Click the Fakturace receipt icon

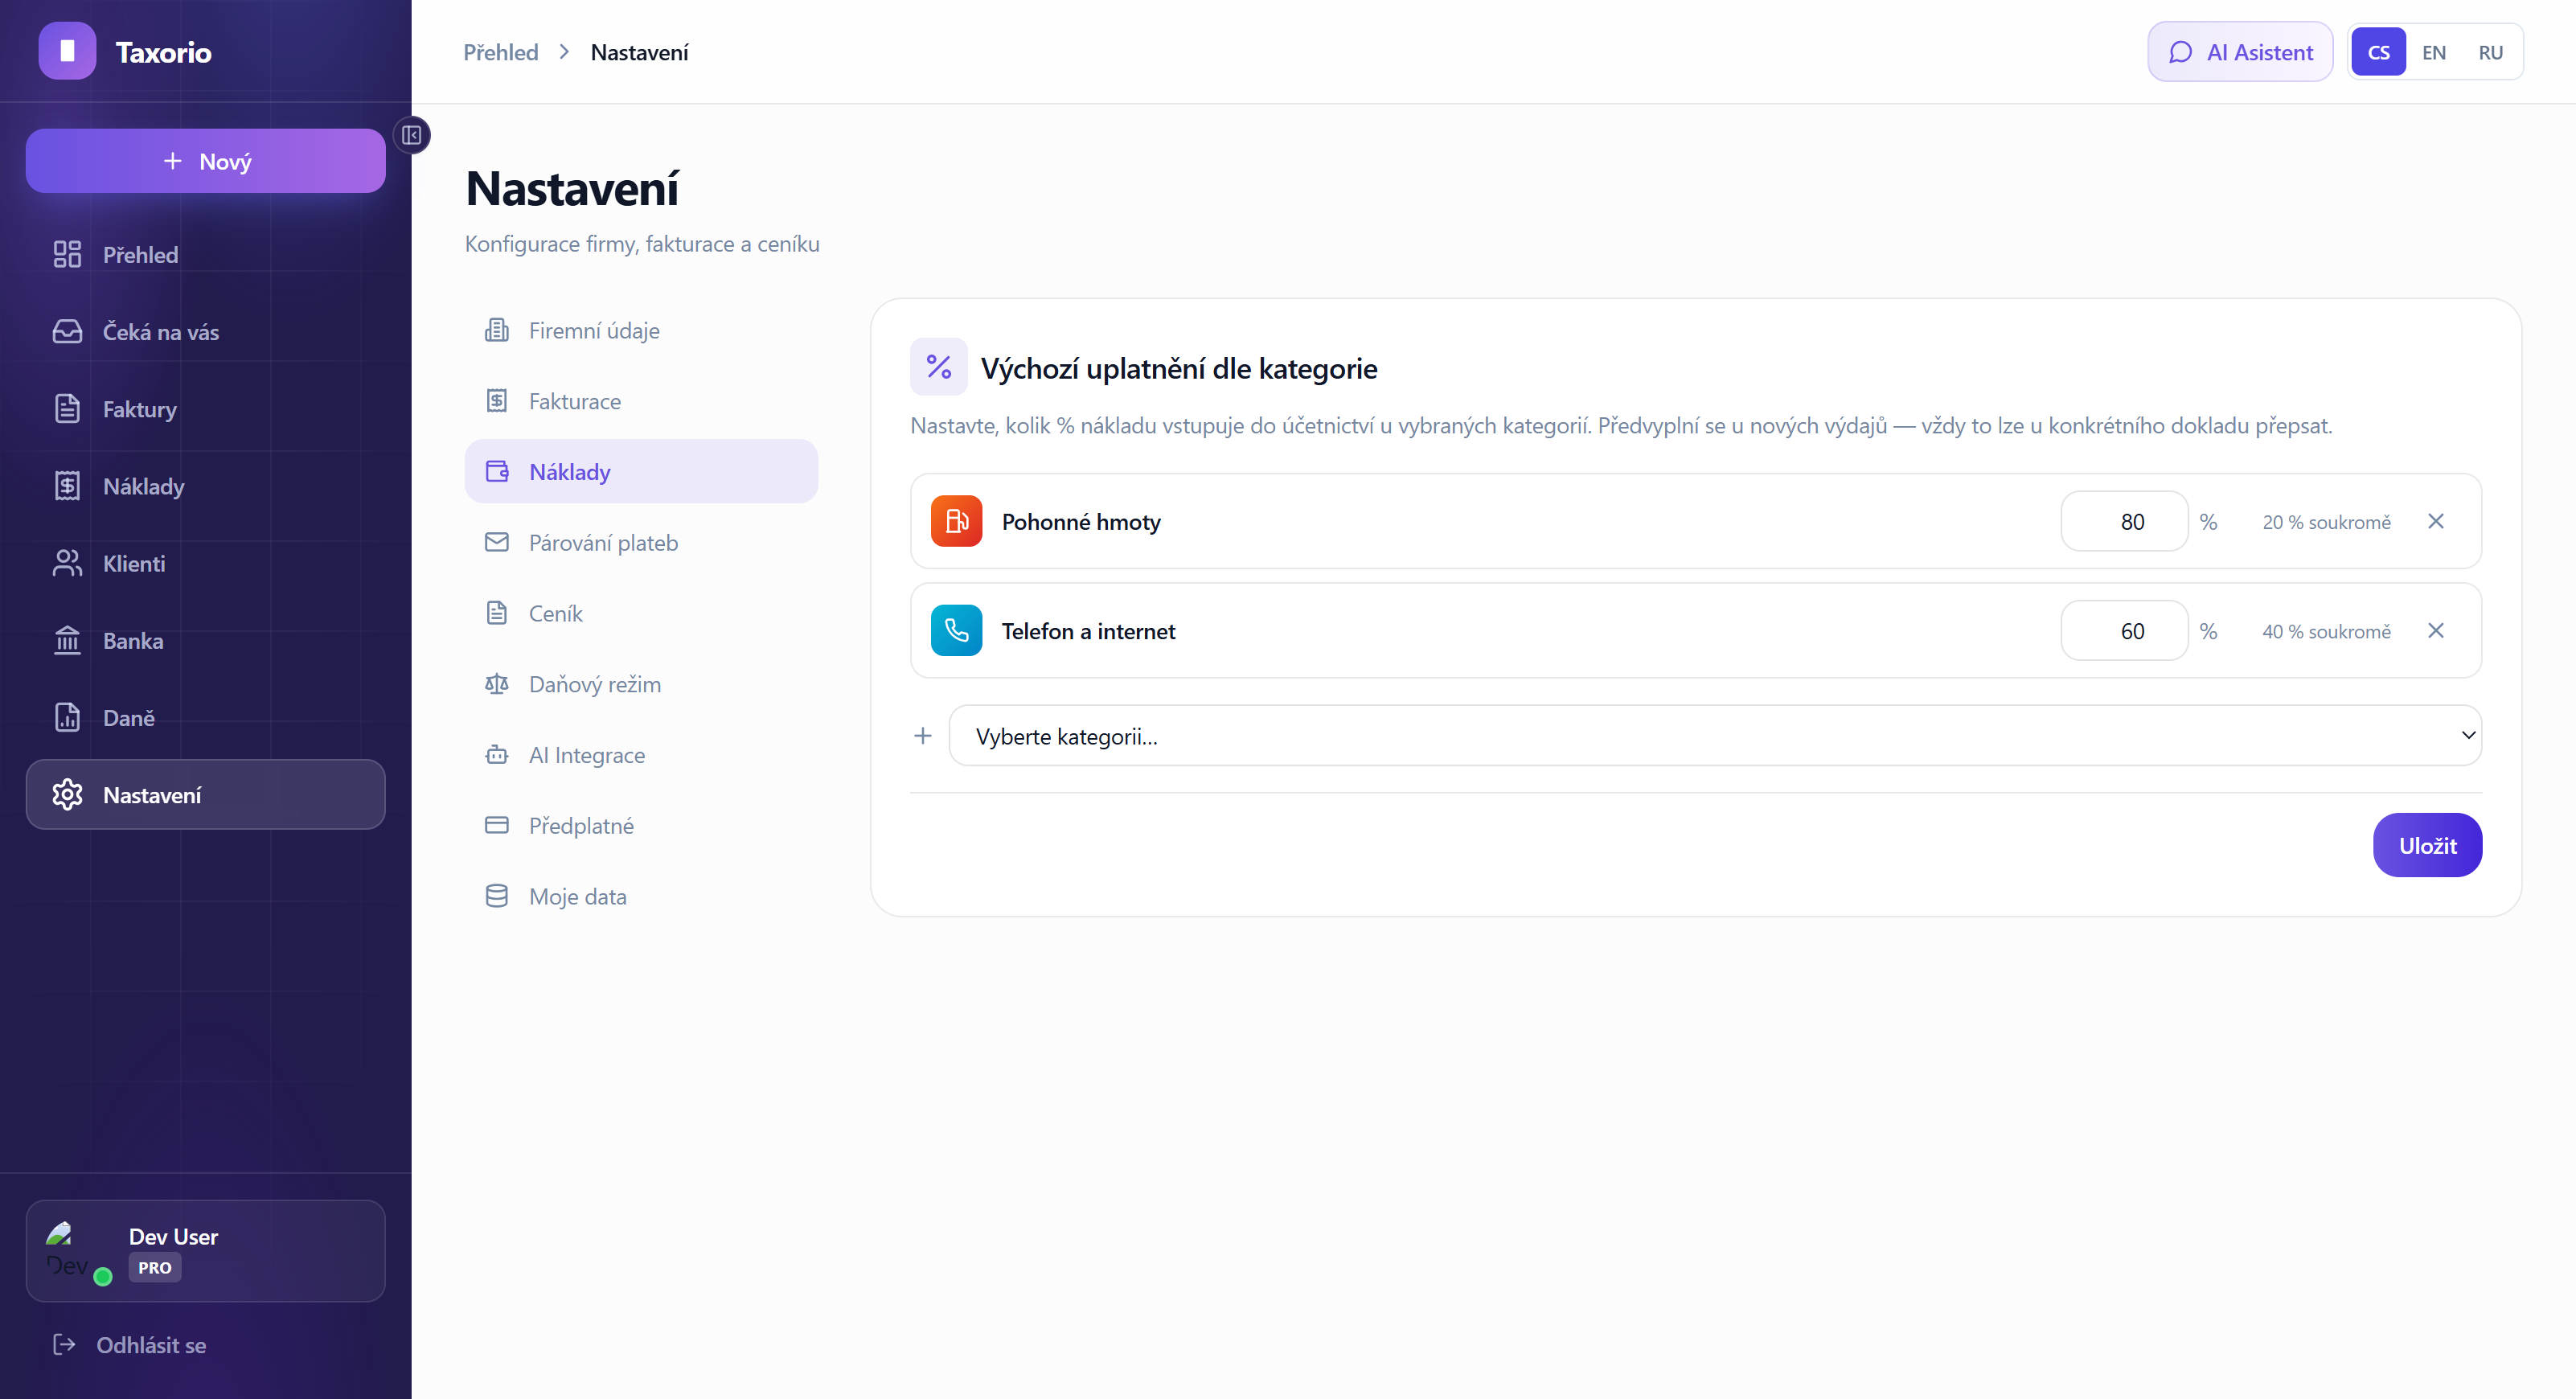[x=497, y=401]
